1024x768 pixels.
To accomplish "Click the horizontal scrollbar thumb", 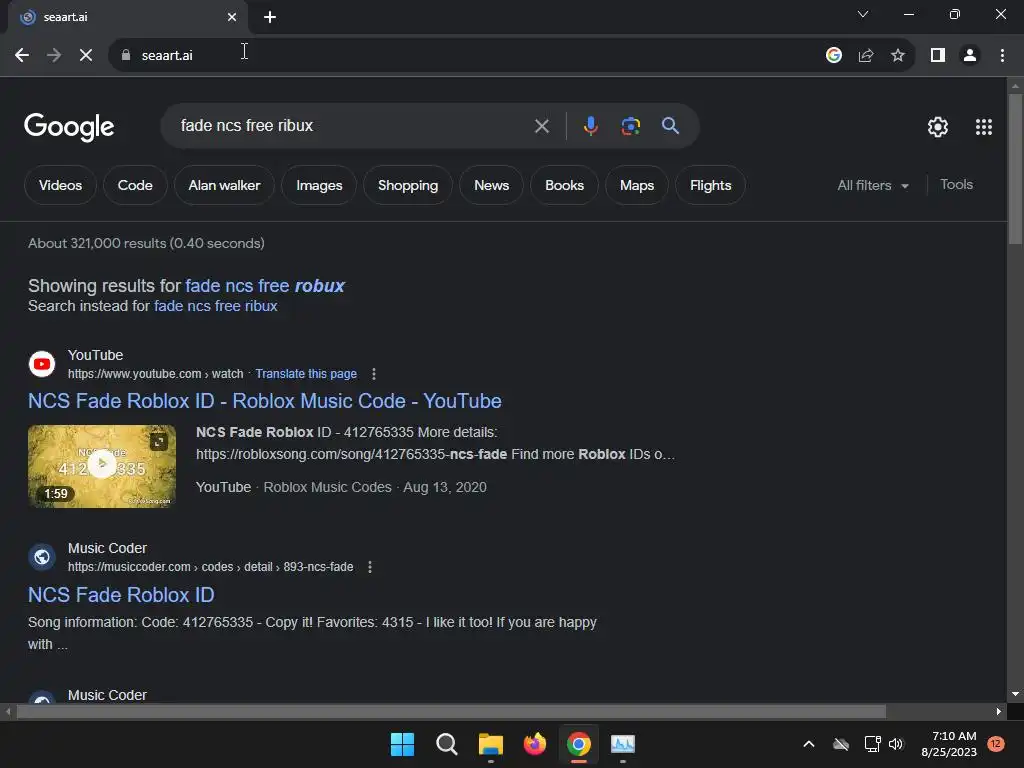I will (451, 712).
